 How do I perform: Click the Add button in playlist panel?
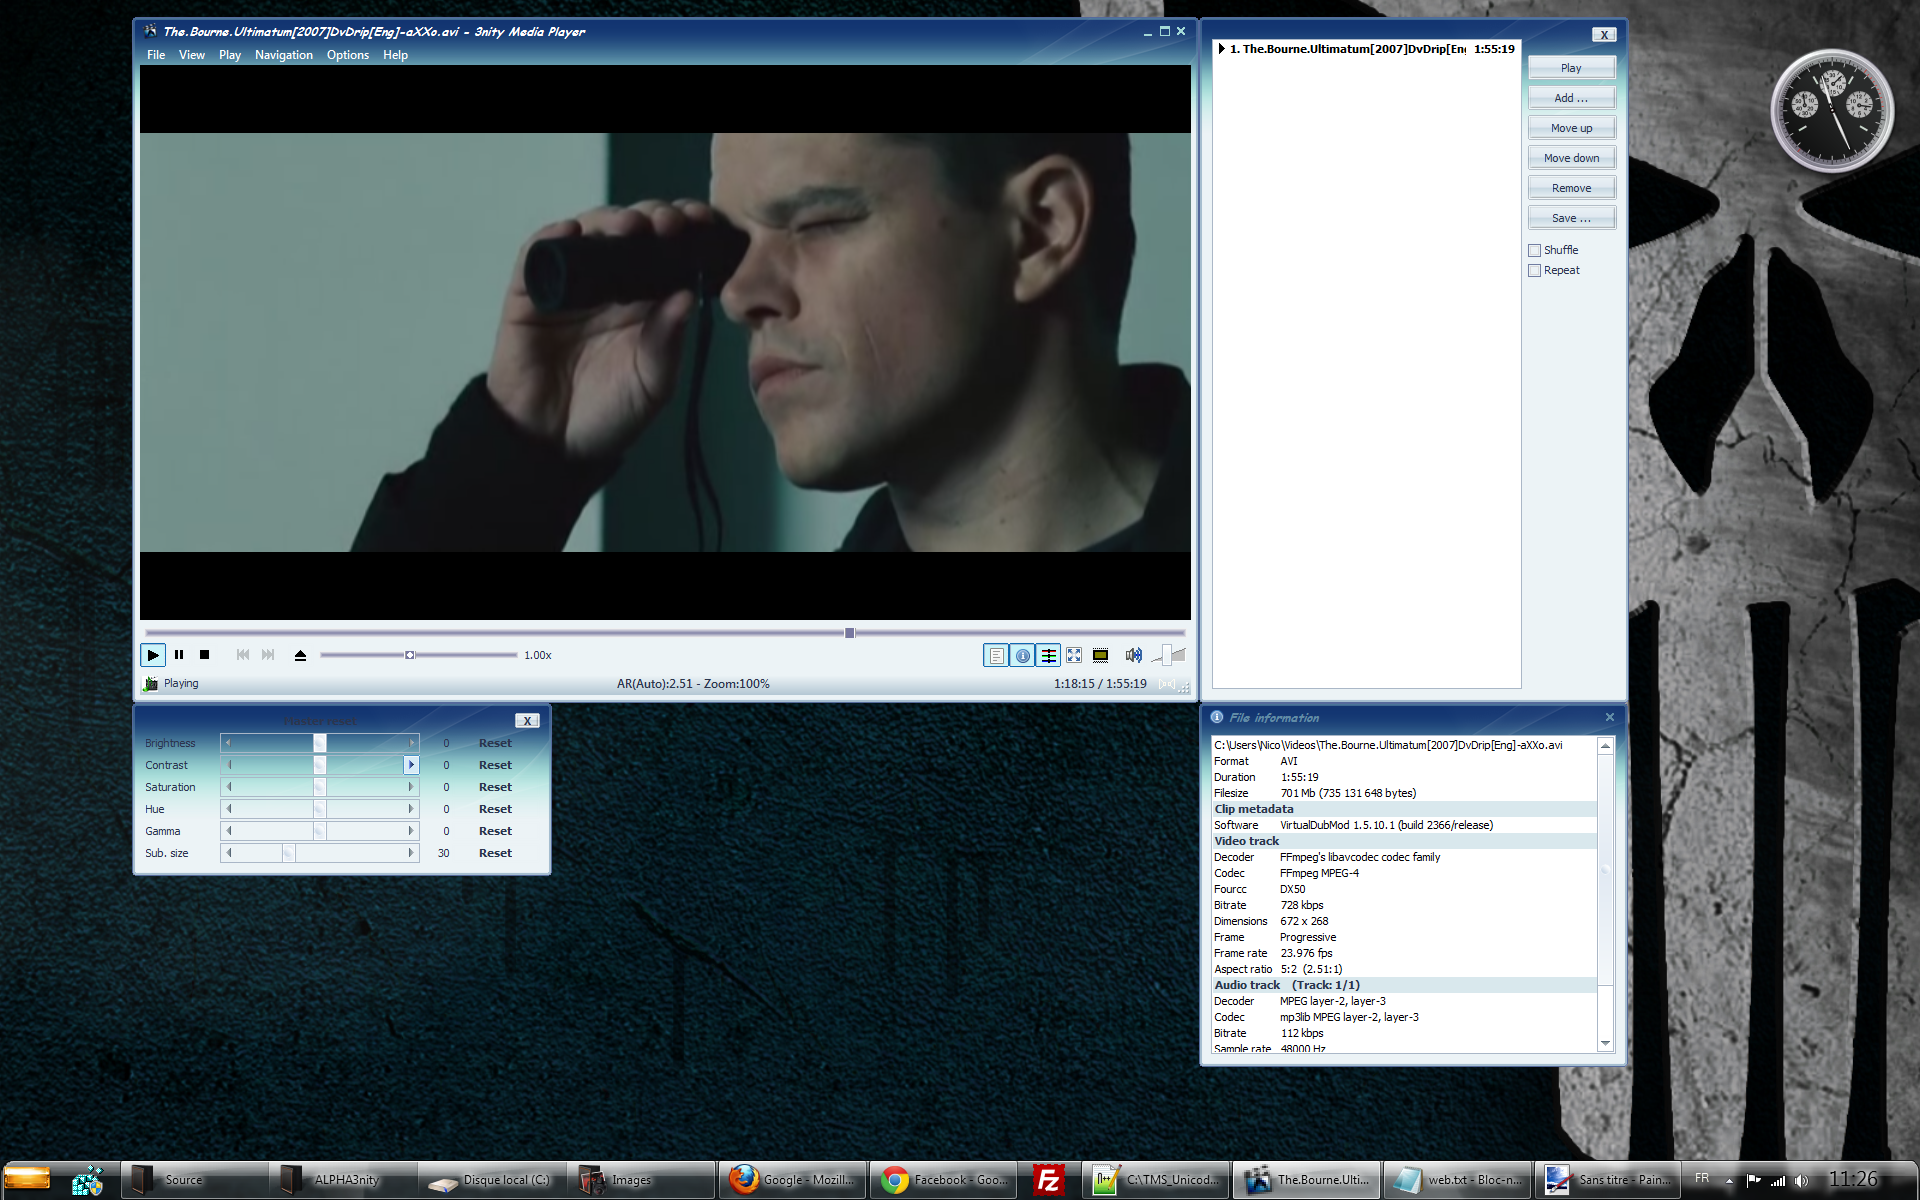click(x=1570, y=97)
